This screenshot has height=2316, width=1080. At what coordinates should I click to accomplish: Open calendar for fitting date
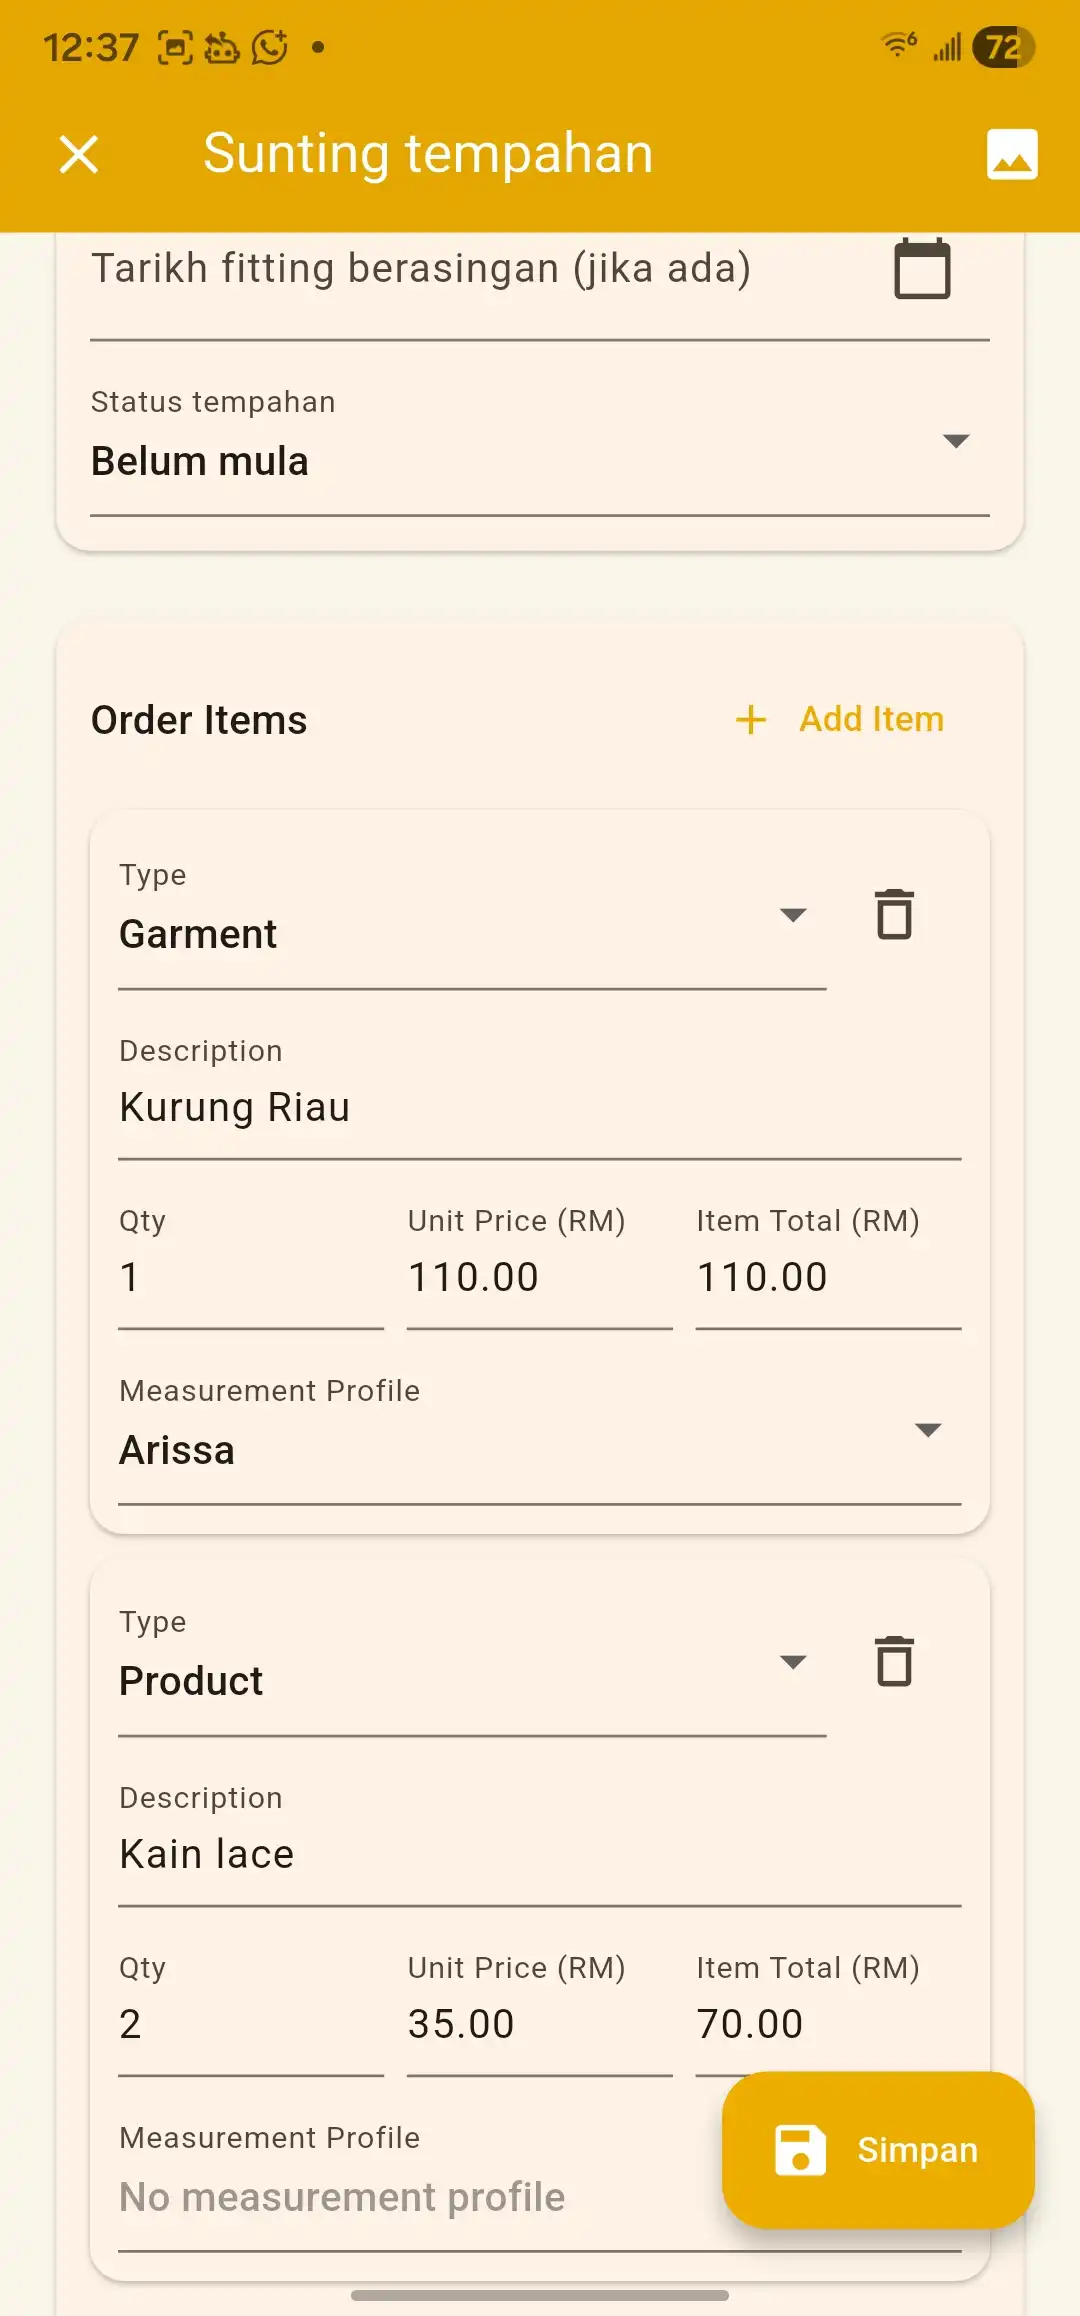921,269
